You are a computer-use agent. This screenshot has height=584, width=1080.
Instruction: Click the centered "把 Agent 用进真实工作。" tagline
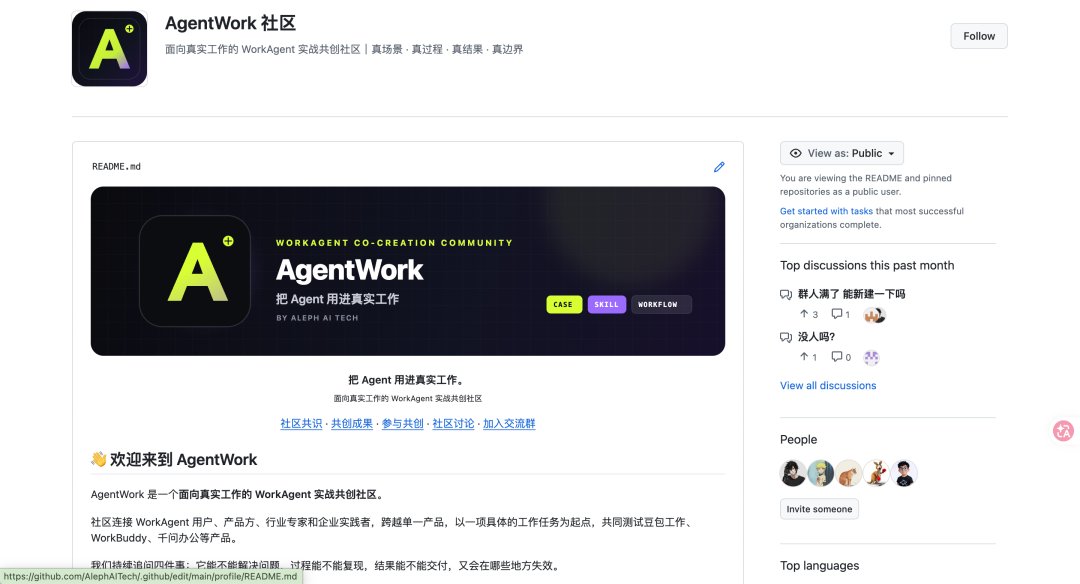tap(407, 379)
